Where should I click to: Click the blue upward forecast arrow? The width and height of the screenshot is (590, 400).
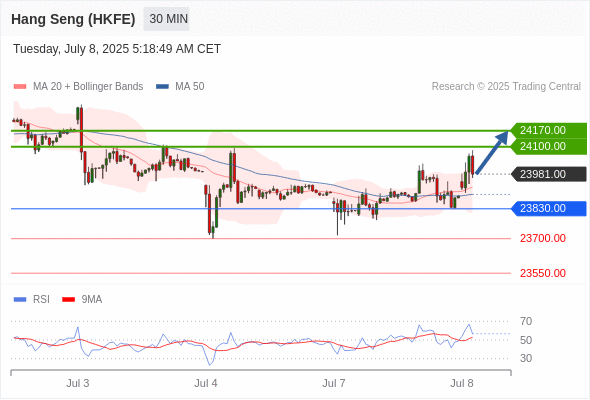(492, 152)
